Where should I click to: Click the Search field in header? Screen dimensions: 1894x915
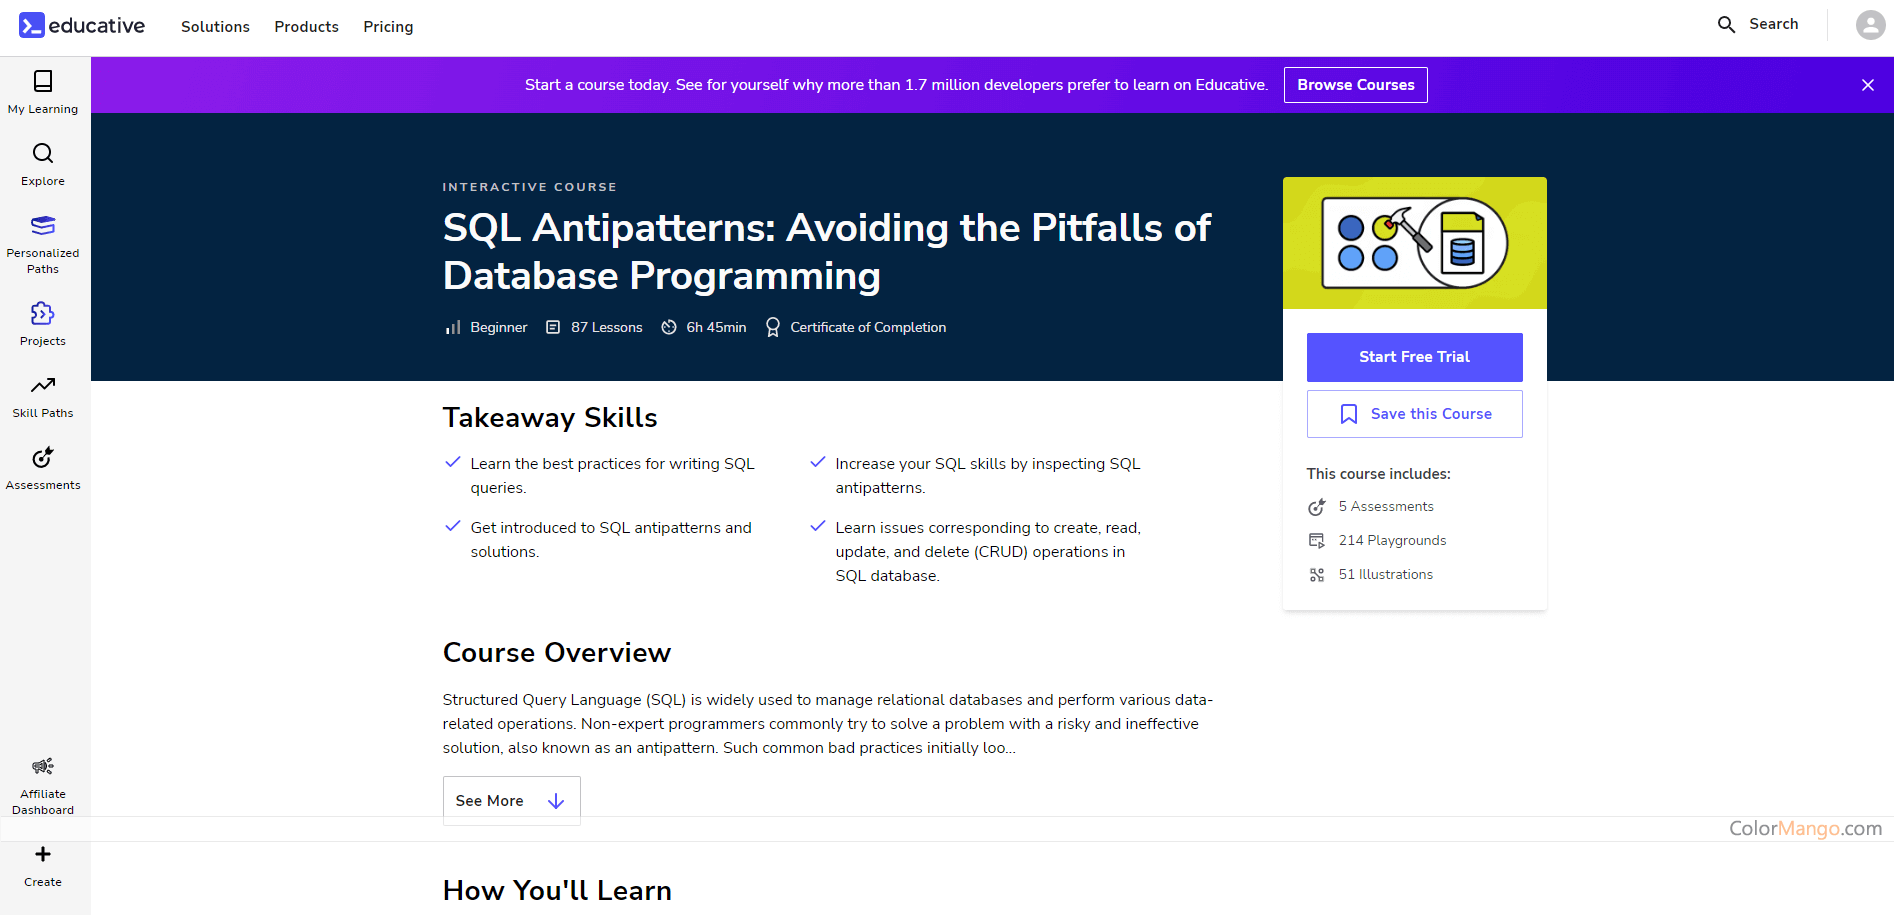coord(1759,24)
